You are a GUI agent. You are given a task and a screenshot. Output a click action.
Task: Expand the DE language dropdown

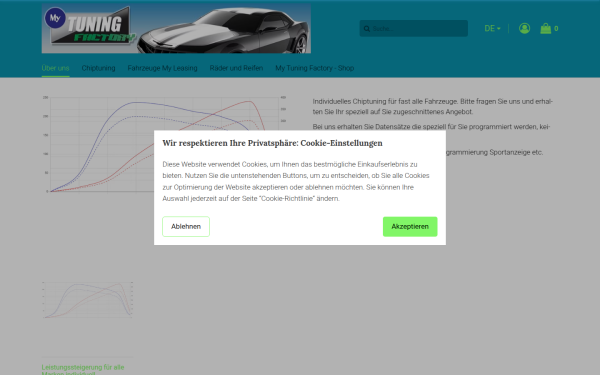(492, 29)
